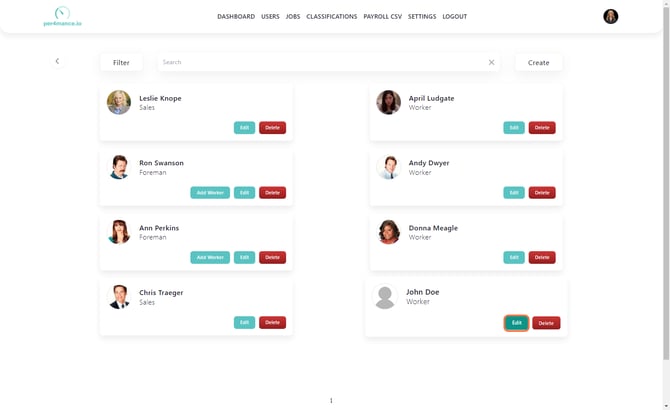Delete April Ludgate's record
670x410 pixels.
pos(542,128)
